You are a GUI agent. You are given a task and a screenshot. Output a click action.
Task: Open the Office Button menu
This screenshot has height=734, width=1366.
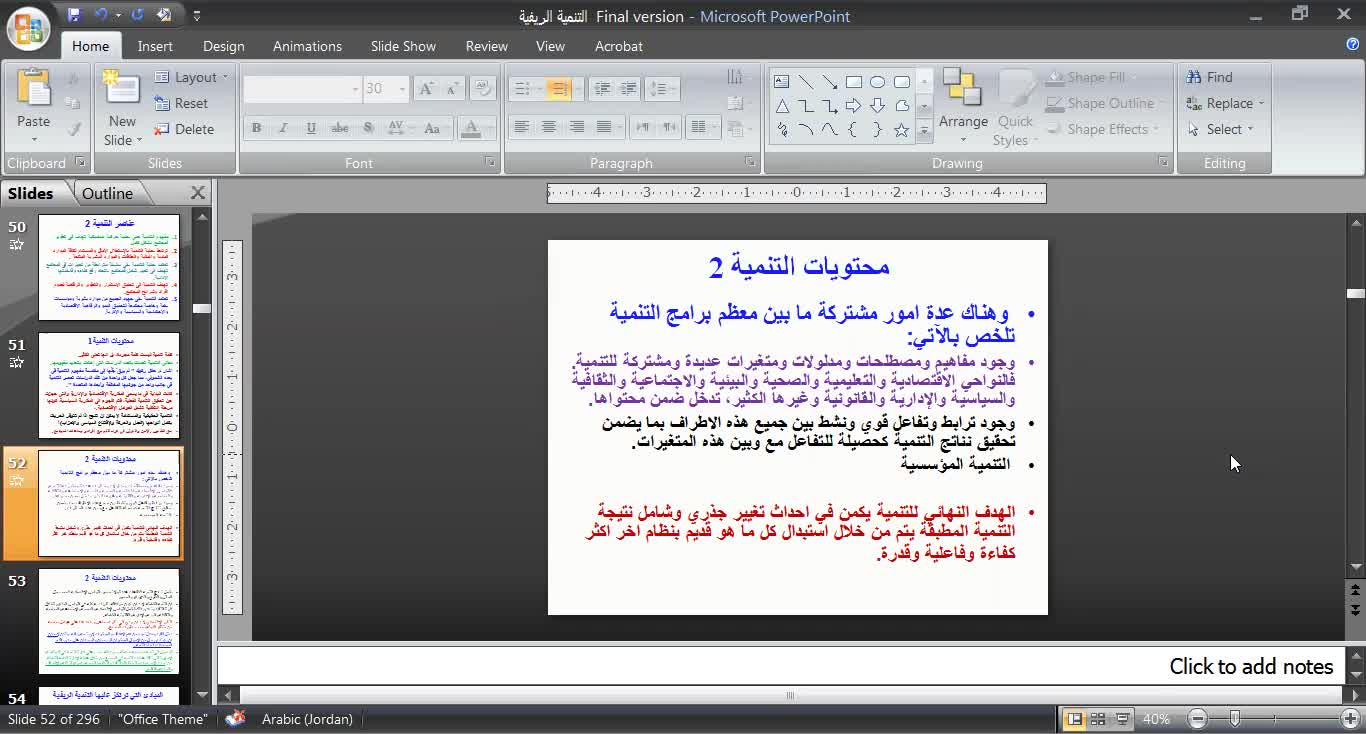[29, 28]
